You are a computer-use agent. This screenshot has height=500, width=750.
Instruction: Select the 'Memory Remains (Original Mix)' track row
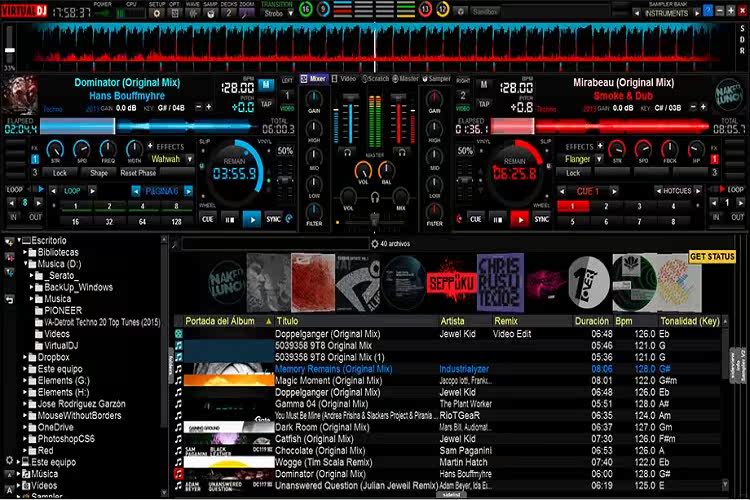[449, 369]
